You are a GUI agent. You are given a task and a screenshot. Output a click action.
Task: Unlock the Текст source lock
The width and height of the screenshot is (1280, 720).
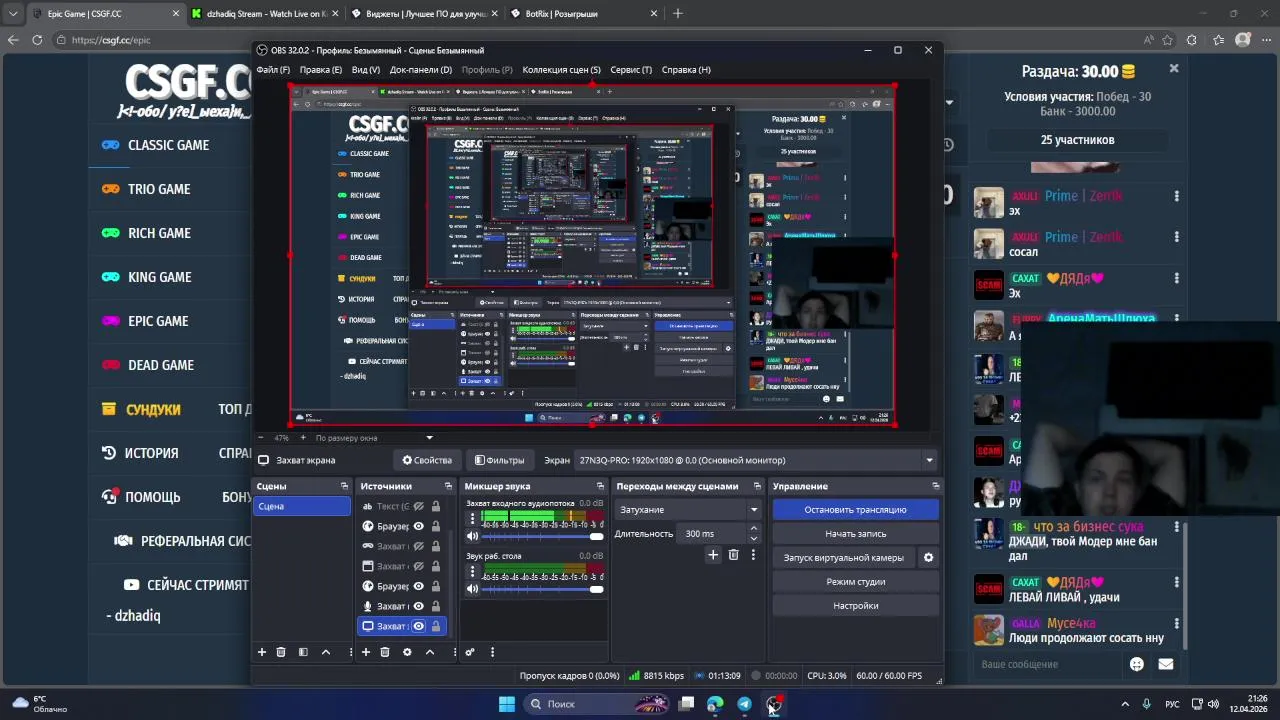(435, 506)
